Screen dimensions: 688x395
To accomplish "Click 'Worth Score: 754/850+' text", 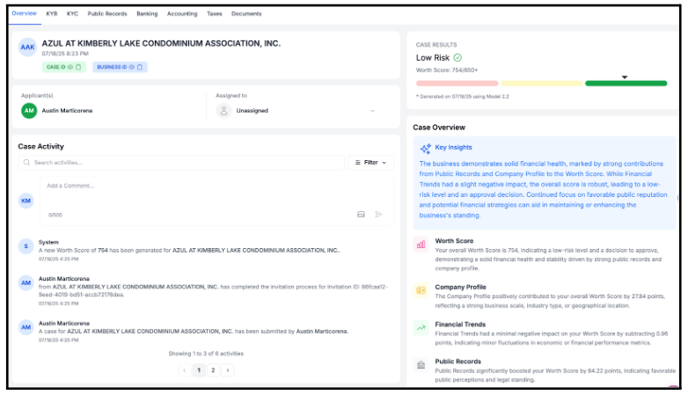I will (447, 70).
